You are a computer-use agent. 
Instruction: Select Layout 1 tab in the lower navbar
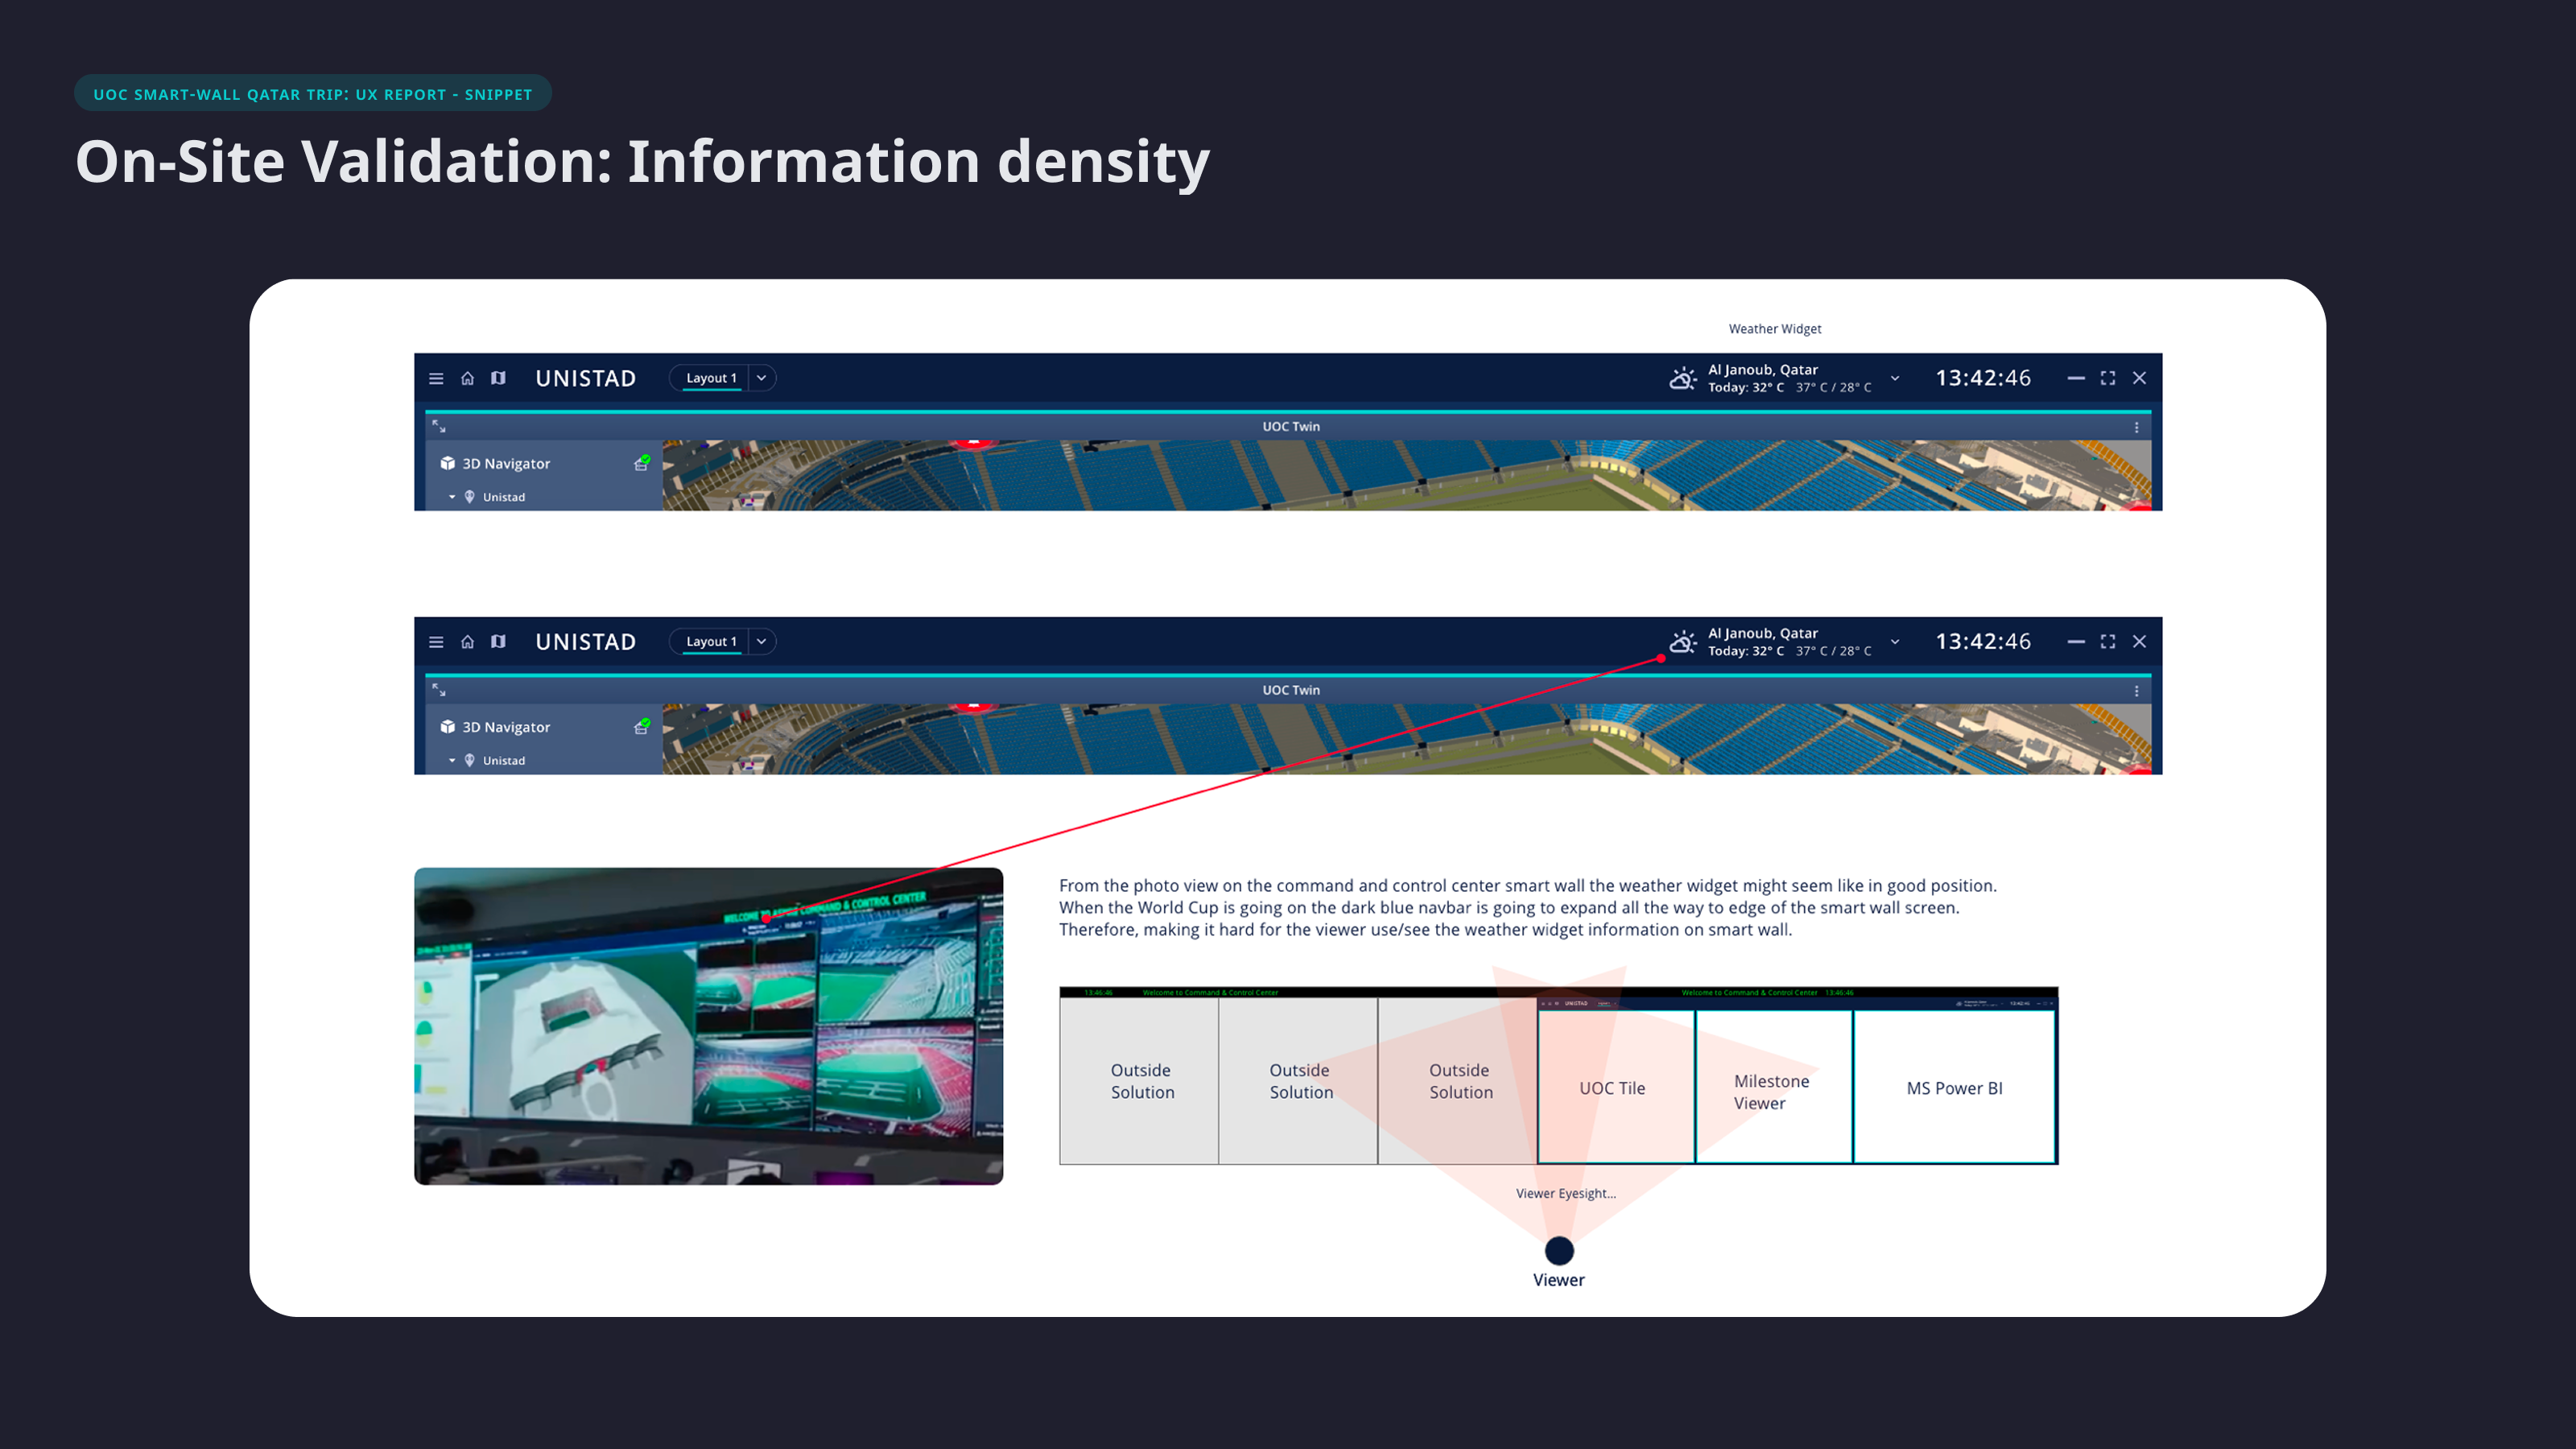point(711,641)
